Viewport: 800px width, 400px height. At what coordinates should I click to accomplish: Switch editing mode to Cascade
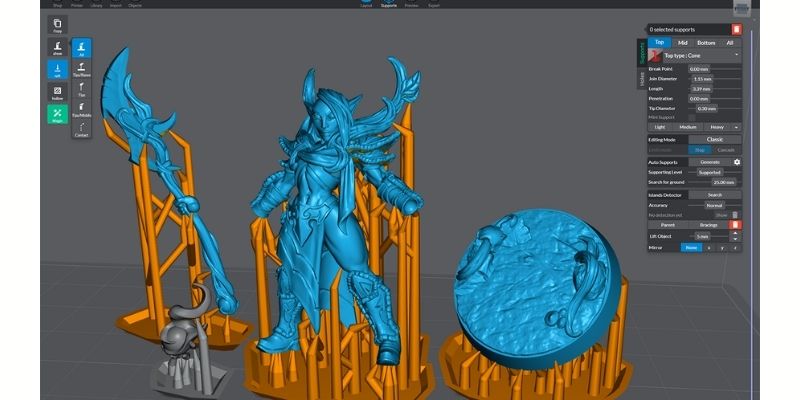(x=727, y=150)
